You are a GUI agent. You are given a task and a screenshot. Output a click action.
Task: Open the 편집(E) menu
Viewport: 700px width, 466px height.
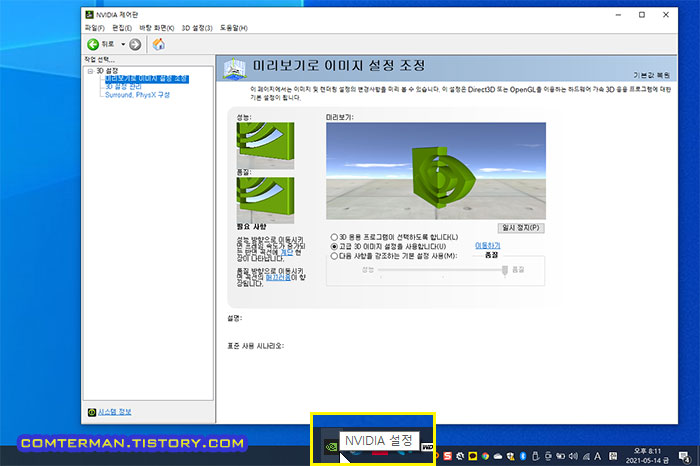click(x=122, y=28)
